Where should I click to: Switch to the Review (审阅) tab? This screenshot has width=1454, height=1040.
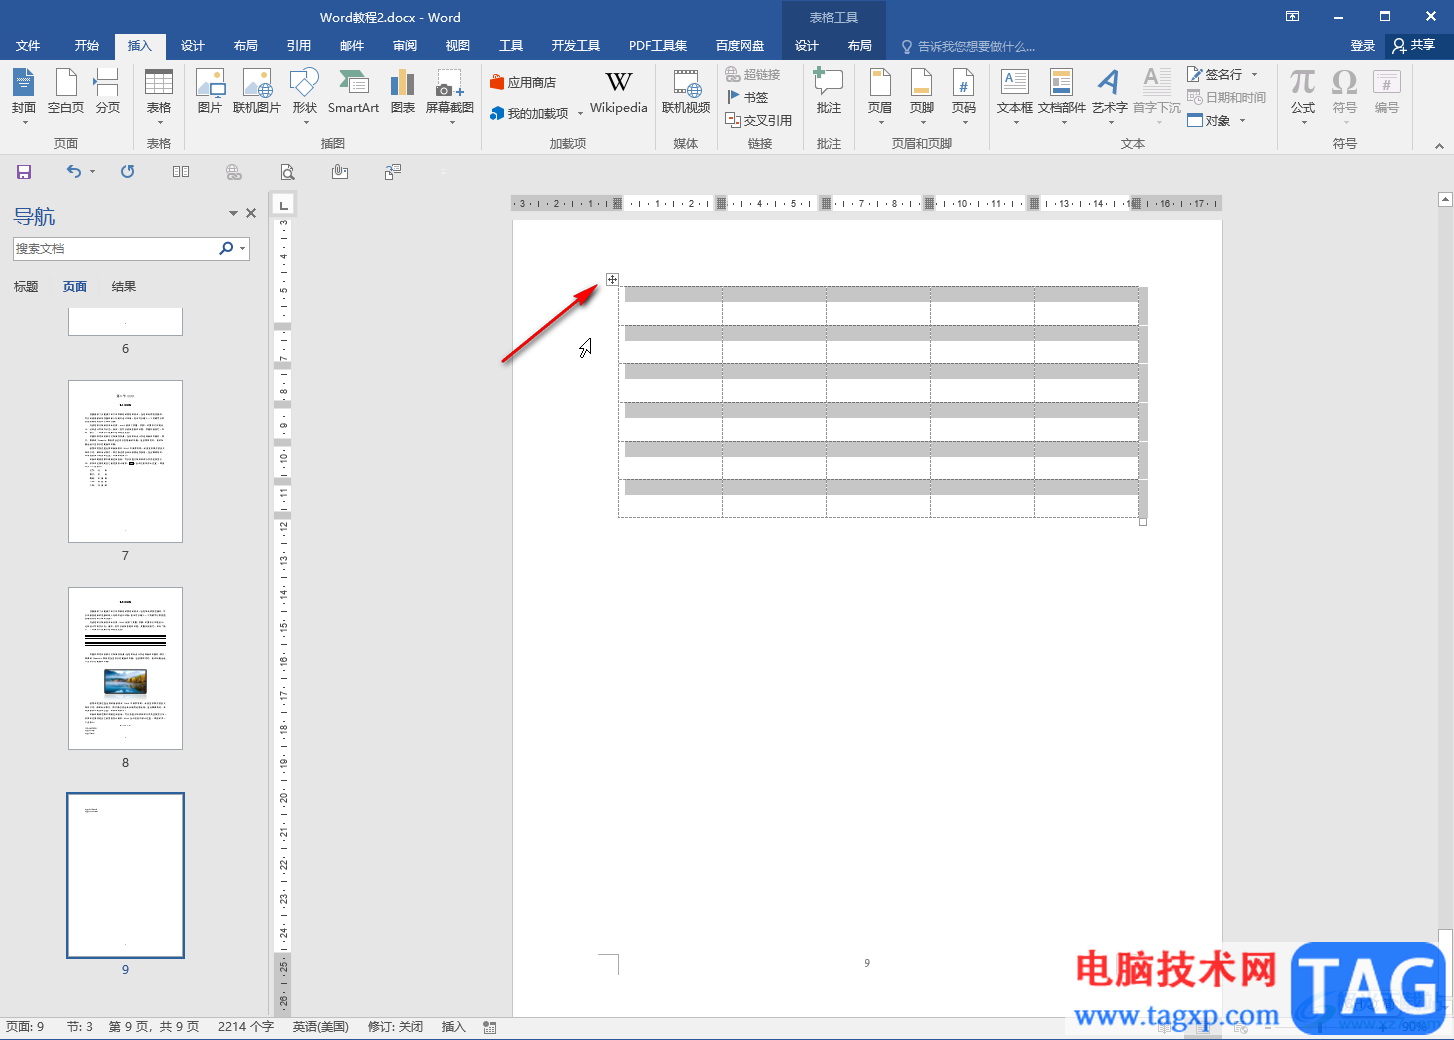point(405,46)
